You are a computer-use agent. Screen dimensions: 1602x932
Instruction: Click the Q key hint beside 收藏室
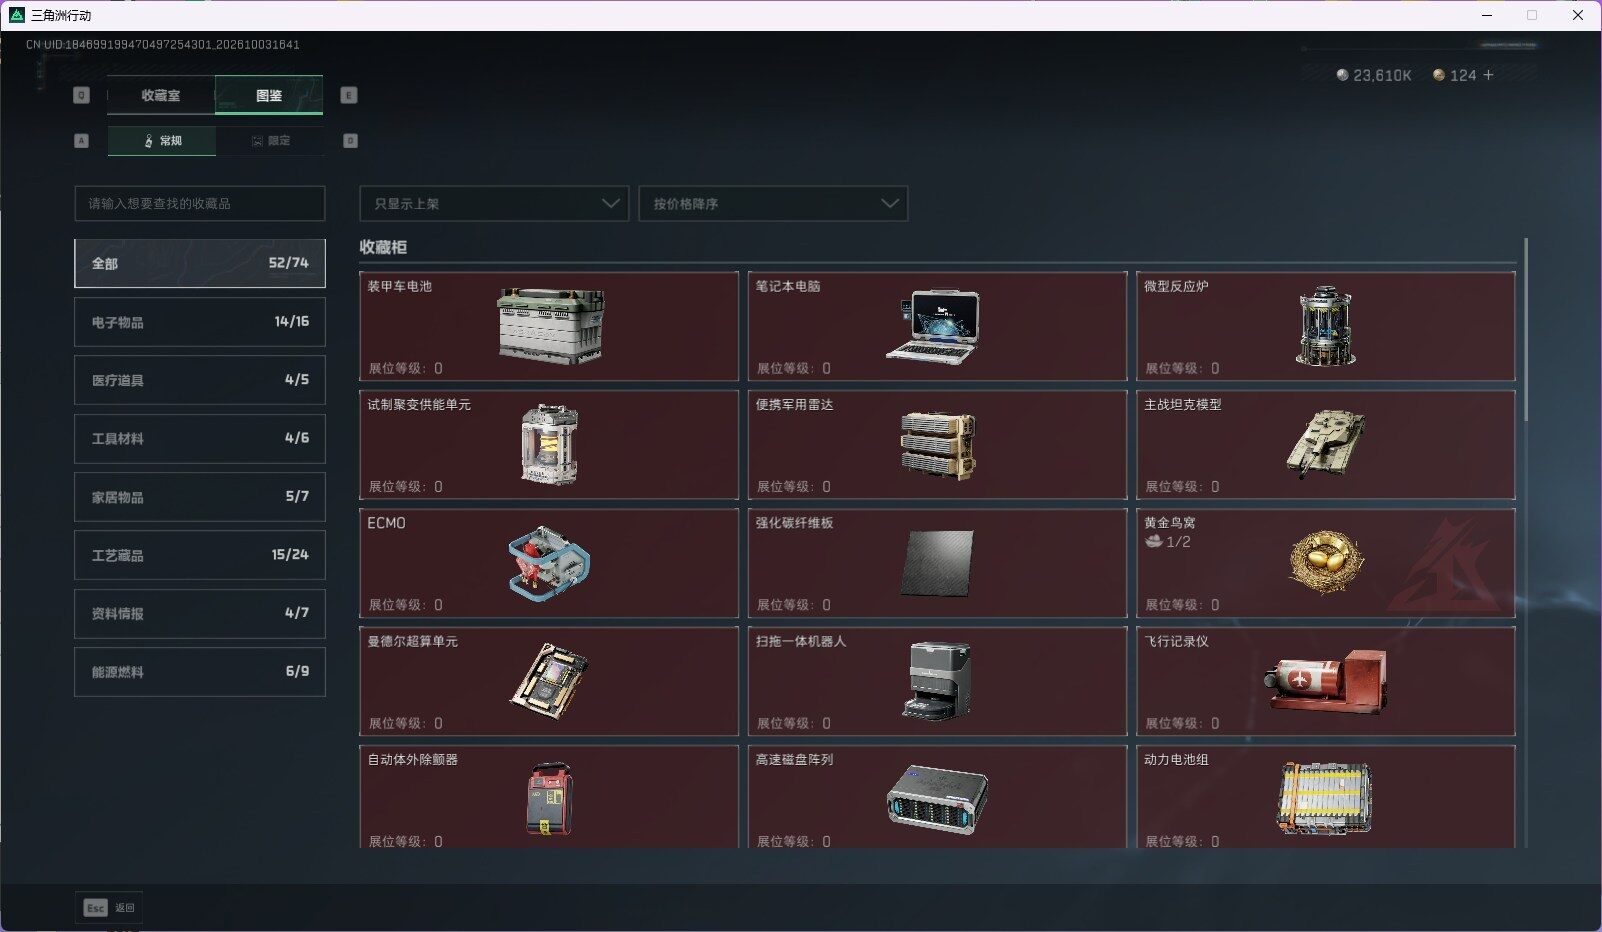coord(82,96)
